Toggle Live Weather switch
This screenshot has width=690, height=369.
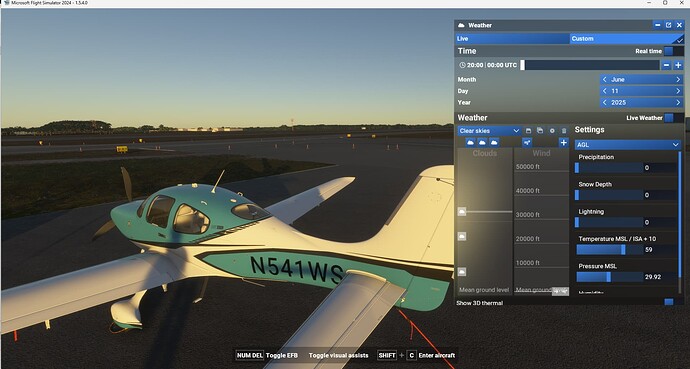click(674, 118)
